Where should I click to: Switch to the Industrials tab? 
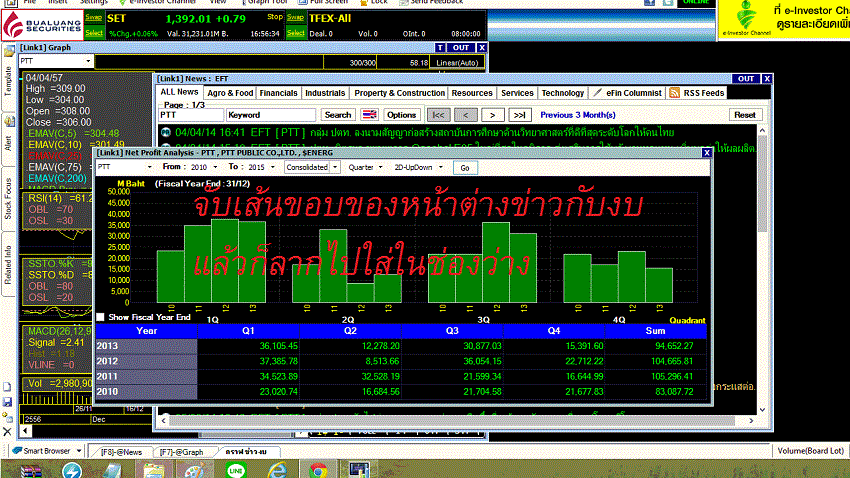[x=325, y=93]
